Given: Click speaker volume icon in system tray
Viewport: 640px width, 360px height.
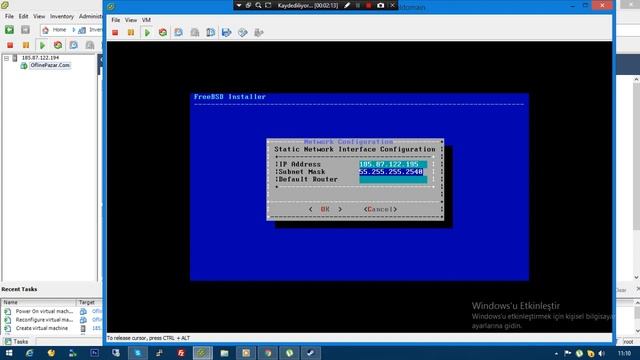Looking at the screenshot, I should (601, 353).
